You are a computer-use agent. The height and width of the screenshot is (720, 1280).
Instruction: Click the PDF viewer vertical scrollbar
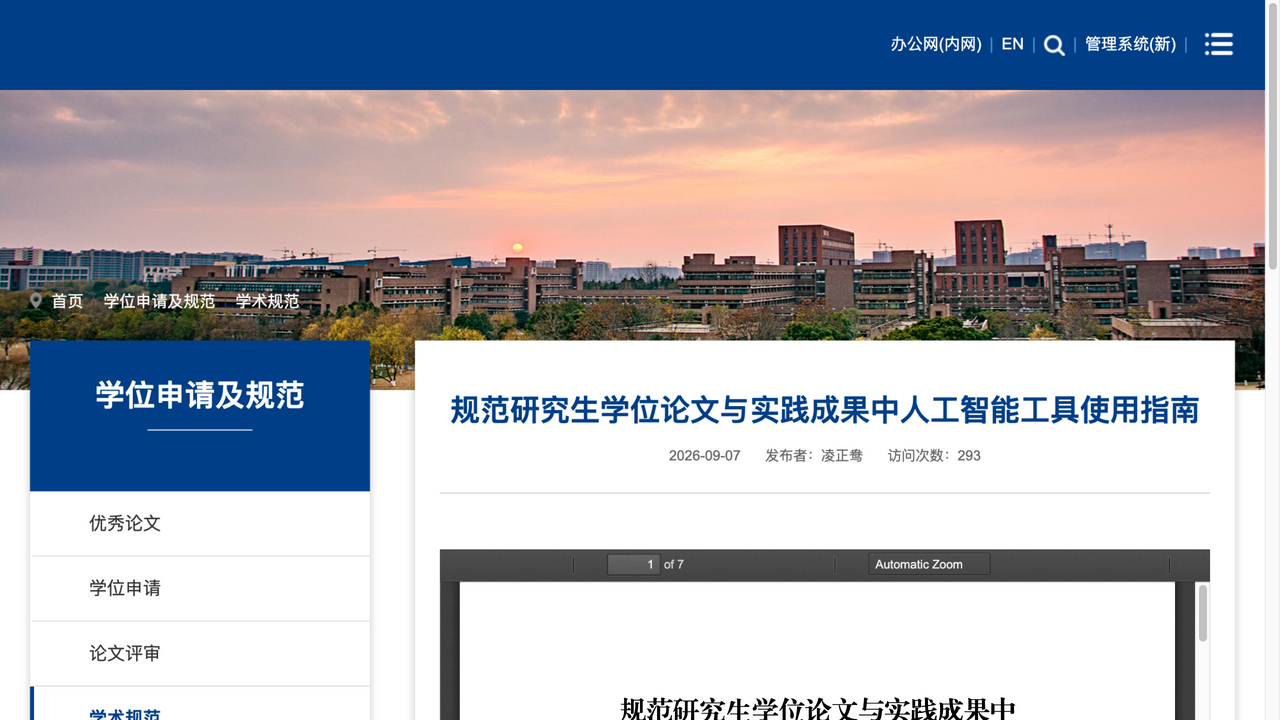(1203, 613)
